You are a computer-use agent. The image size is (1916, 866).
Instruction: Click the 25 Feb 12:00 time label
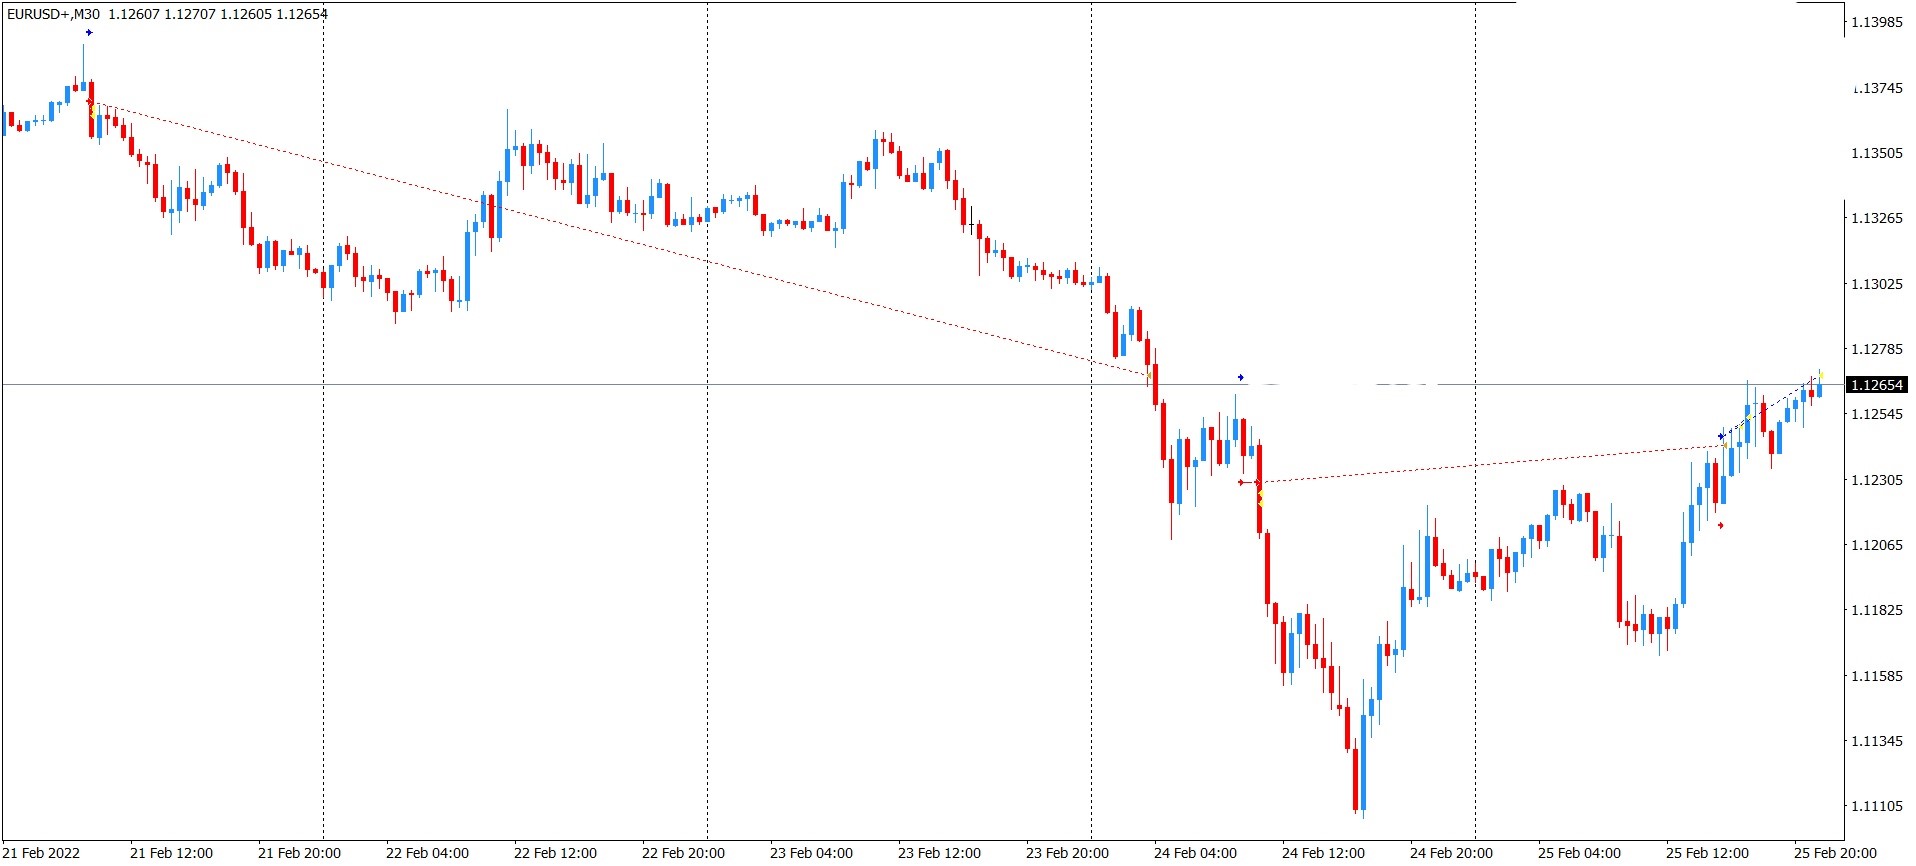pyautogui.click(x=1707, y=853)
